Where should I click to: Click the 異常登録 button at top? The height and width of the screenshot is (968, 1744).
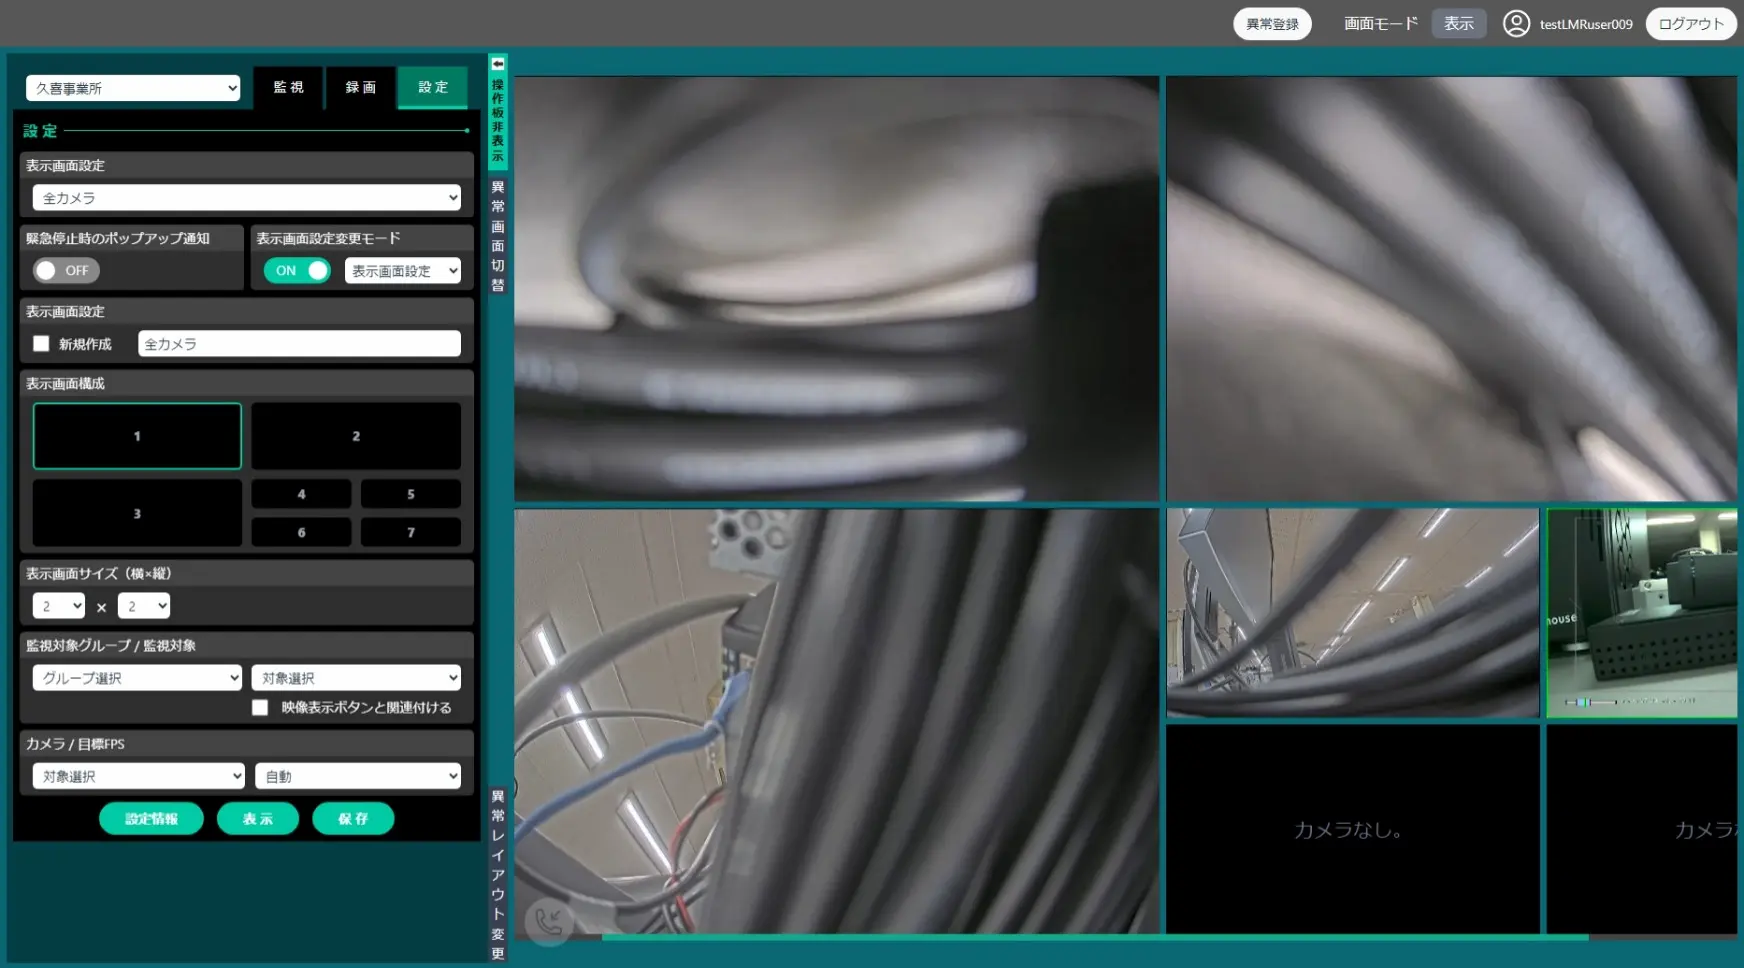coord(1272,23)
